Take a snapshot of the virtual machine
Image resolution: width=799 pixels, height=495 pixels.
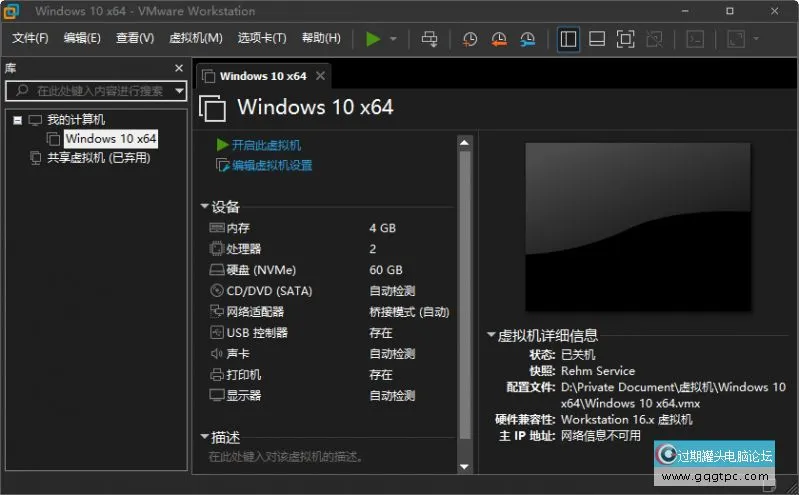(469, 39)
